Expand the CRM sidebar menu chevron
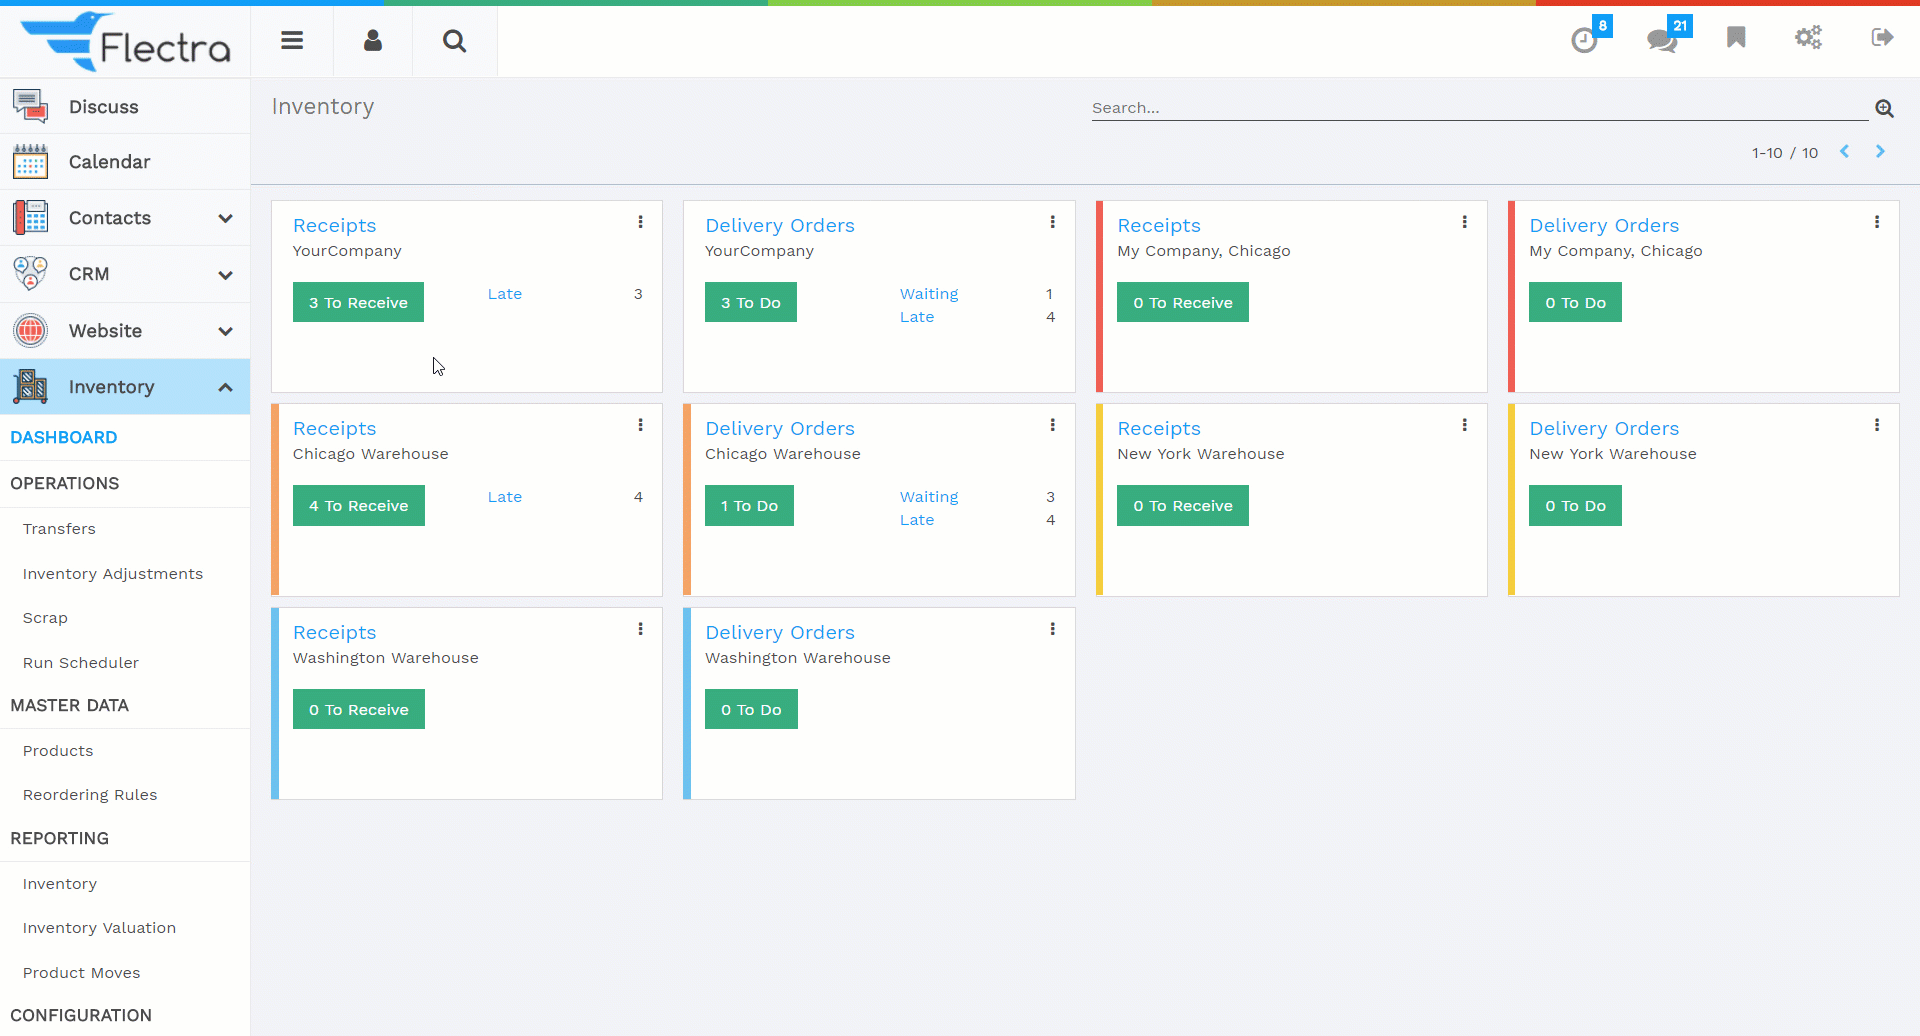 click(226, 275)
